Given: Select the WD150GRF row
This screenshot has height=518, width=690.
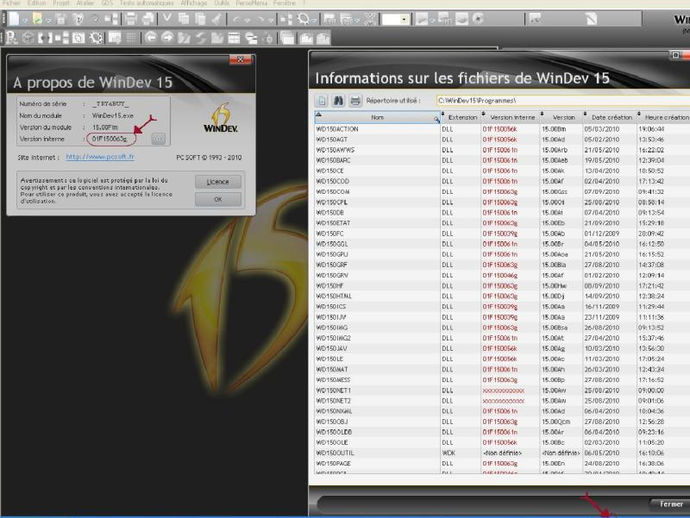Looking at the screenshot, I should (502, 265).
